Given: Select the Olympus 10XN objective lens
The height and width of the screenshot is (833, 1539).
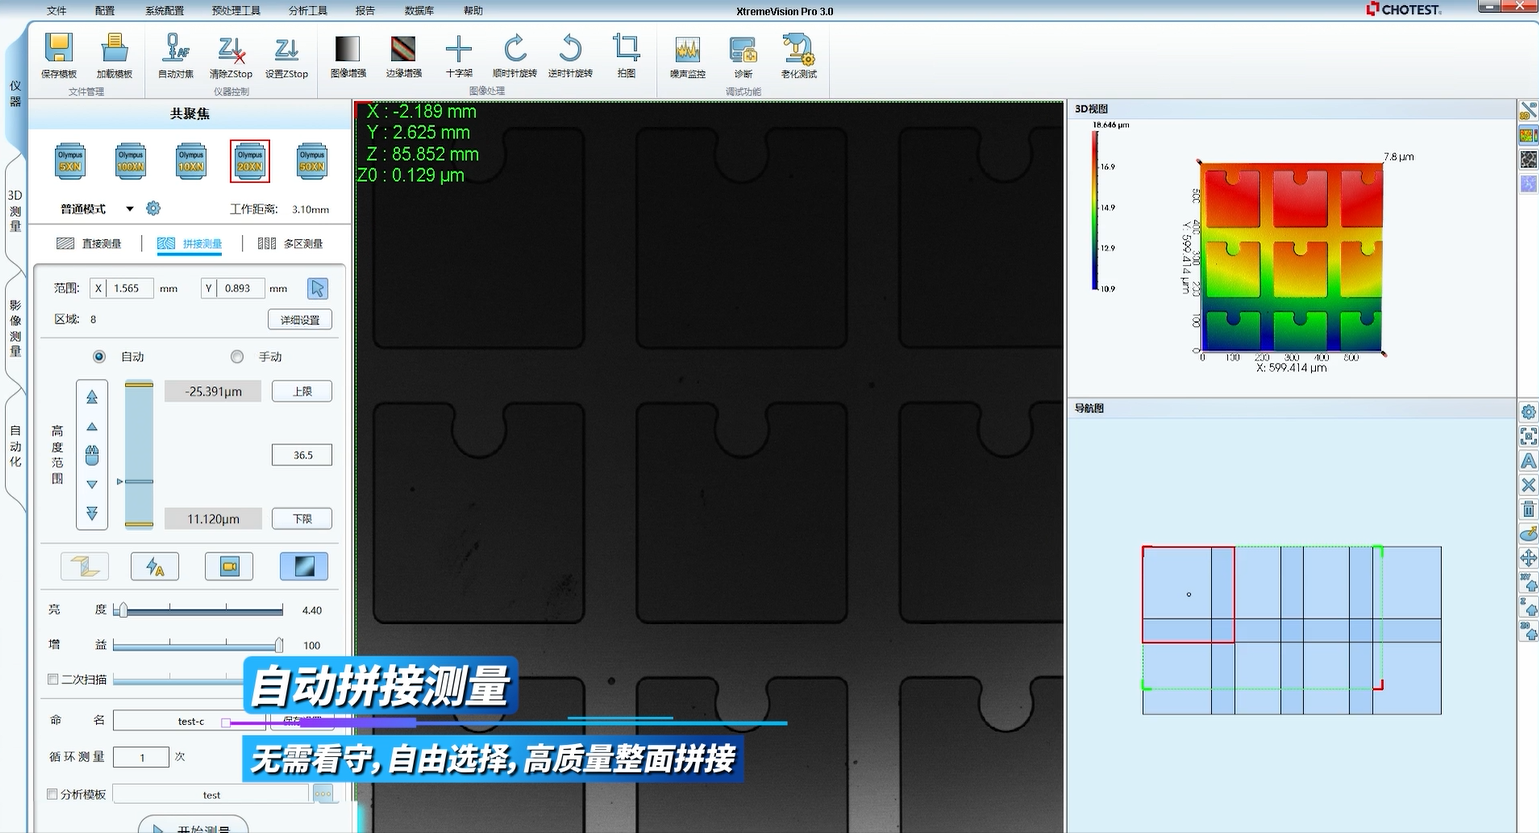Looking at the screenshot, I should click(x=191, y=161).
